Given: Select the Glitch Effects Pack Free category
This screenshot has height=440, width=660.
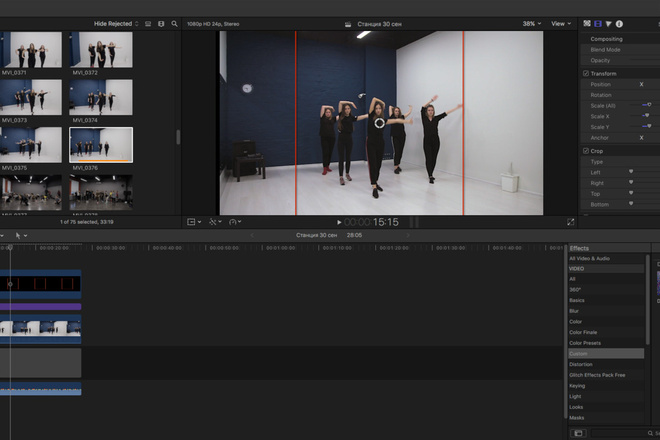Looking at the screenshot, I should tap(606, 375).
